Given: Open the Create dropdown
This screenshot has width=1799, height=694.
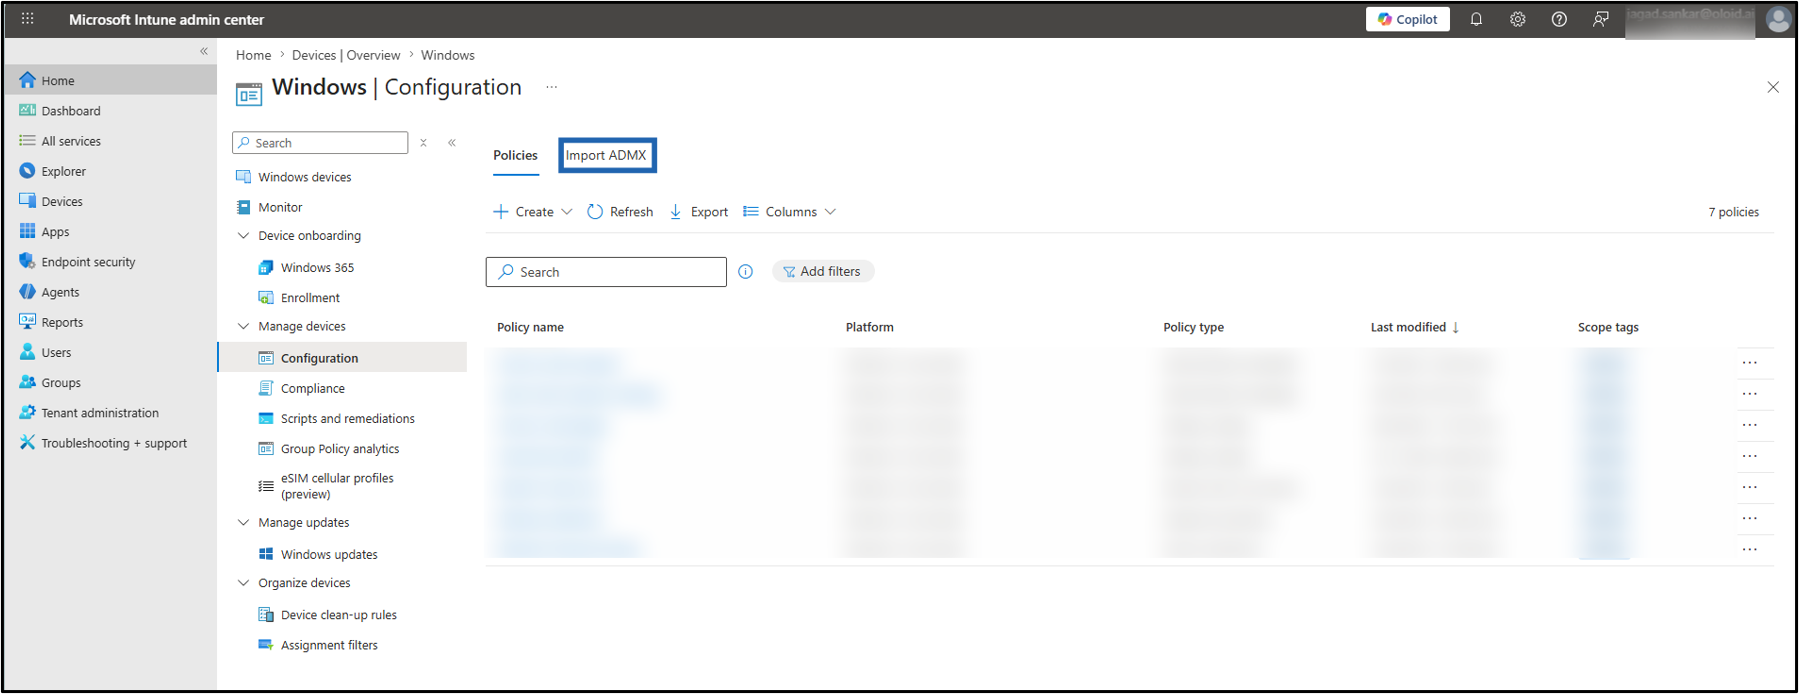Looking at the screenshot, I should pyautogui.click(x=533, y=212).
